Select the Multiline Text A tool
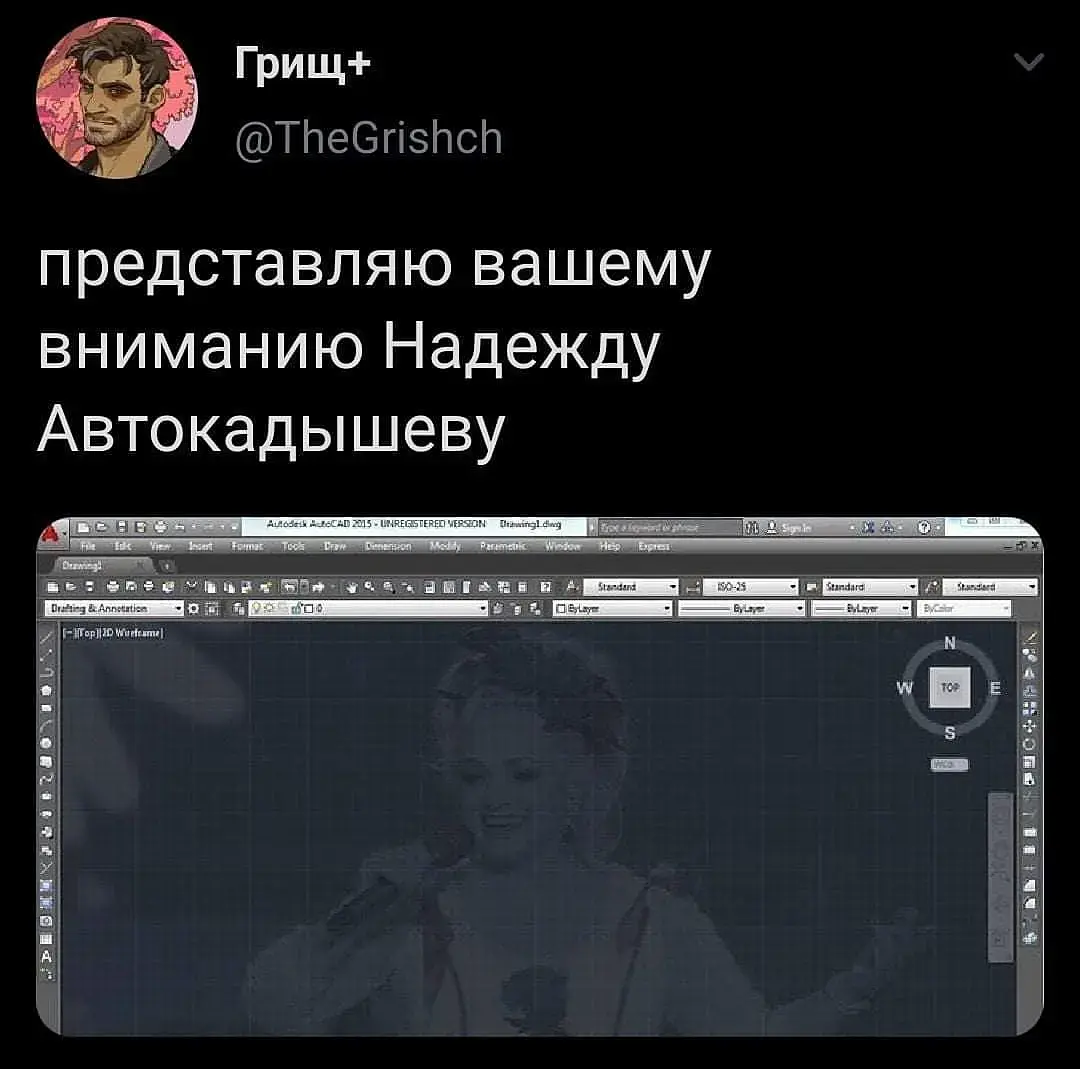The height and width of the screenshot is (1069, 1080). (46, 956)
